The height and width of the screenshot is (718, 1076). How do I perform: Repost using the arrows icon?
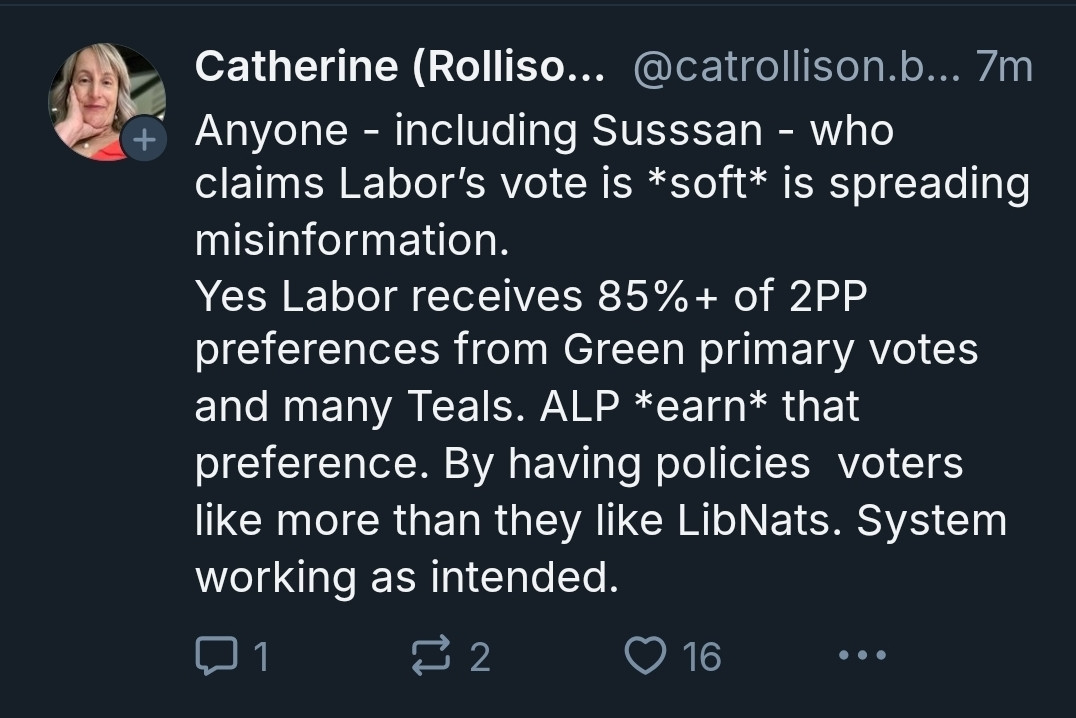pyautogui.click(x=431, y=656)
